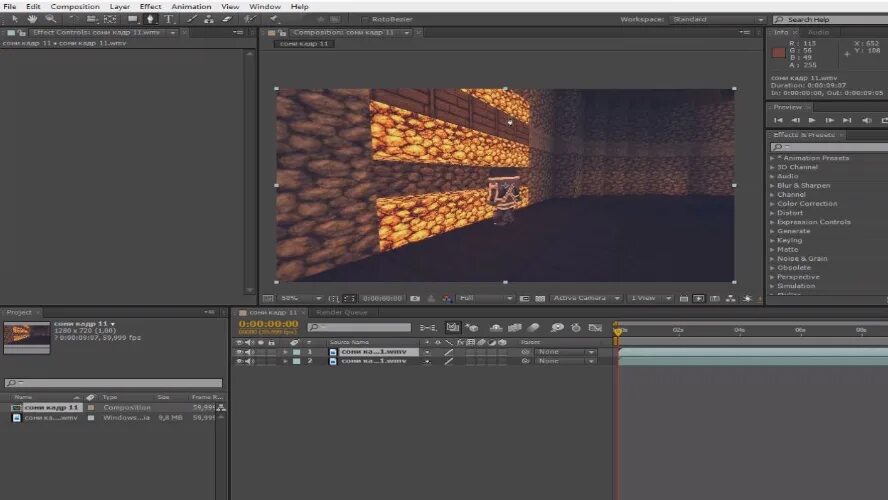Open the Parent None dropdown for layer 2
This screenshot has width=888, height=500.
tap(565, 361)
